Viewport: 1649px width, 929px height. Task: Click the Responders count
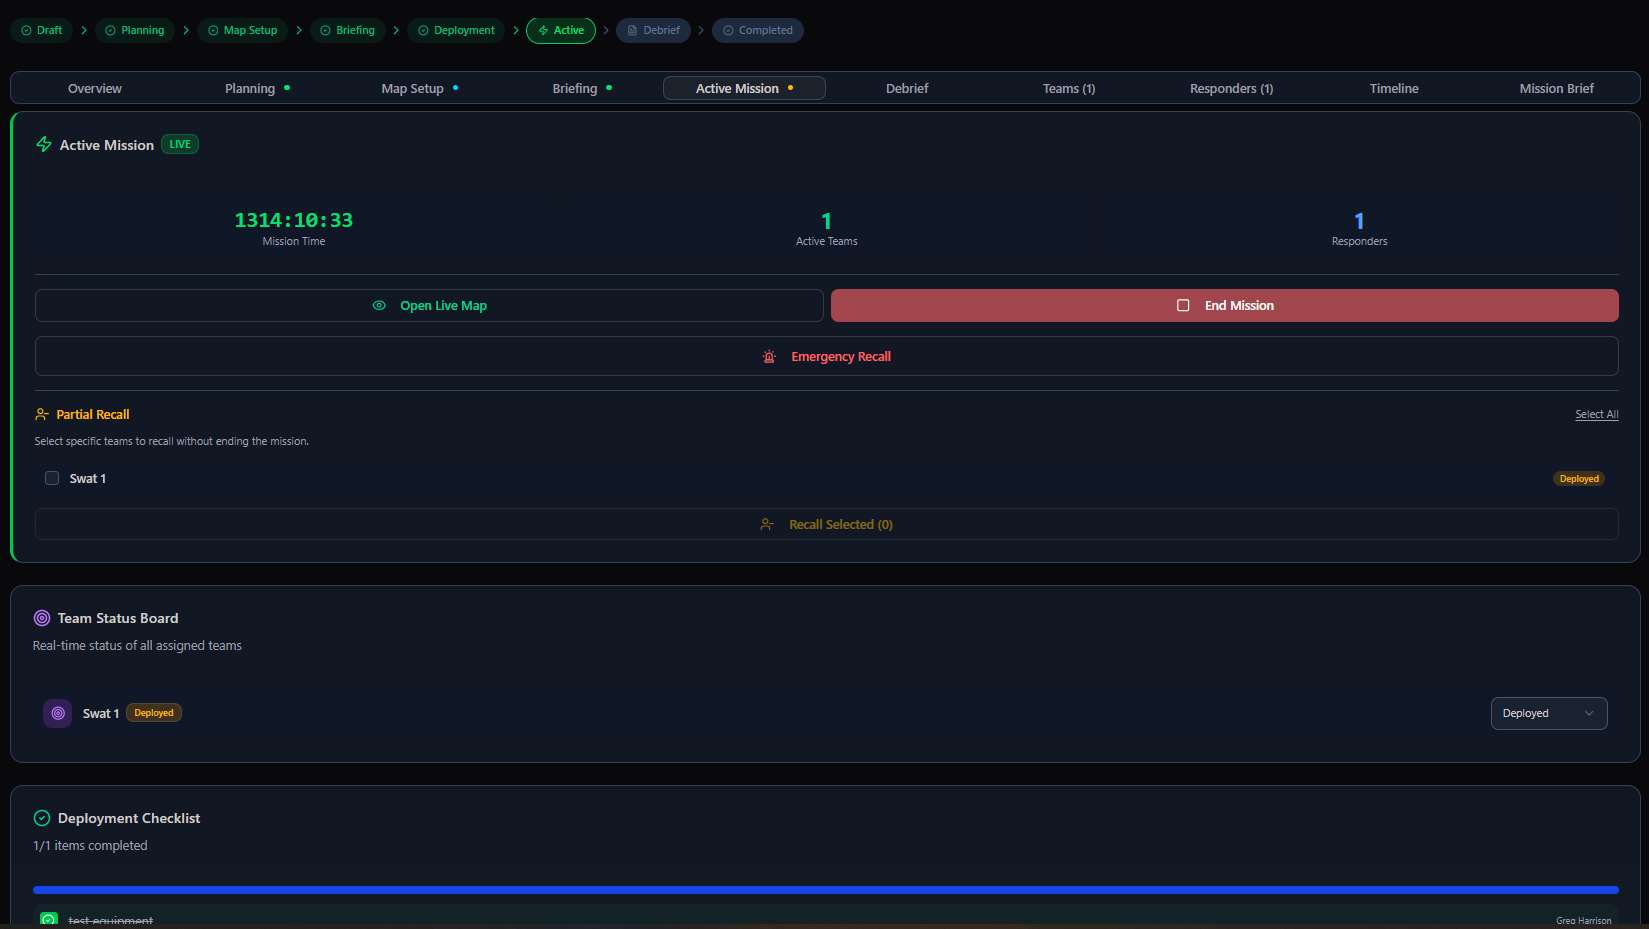1359,221
